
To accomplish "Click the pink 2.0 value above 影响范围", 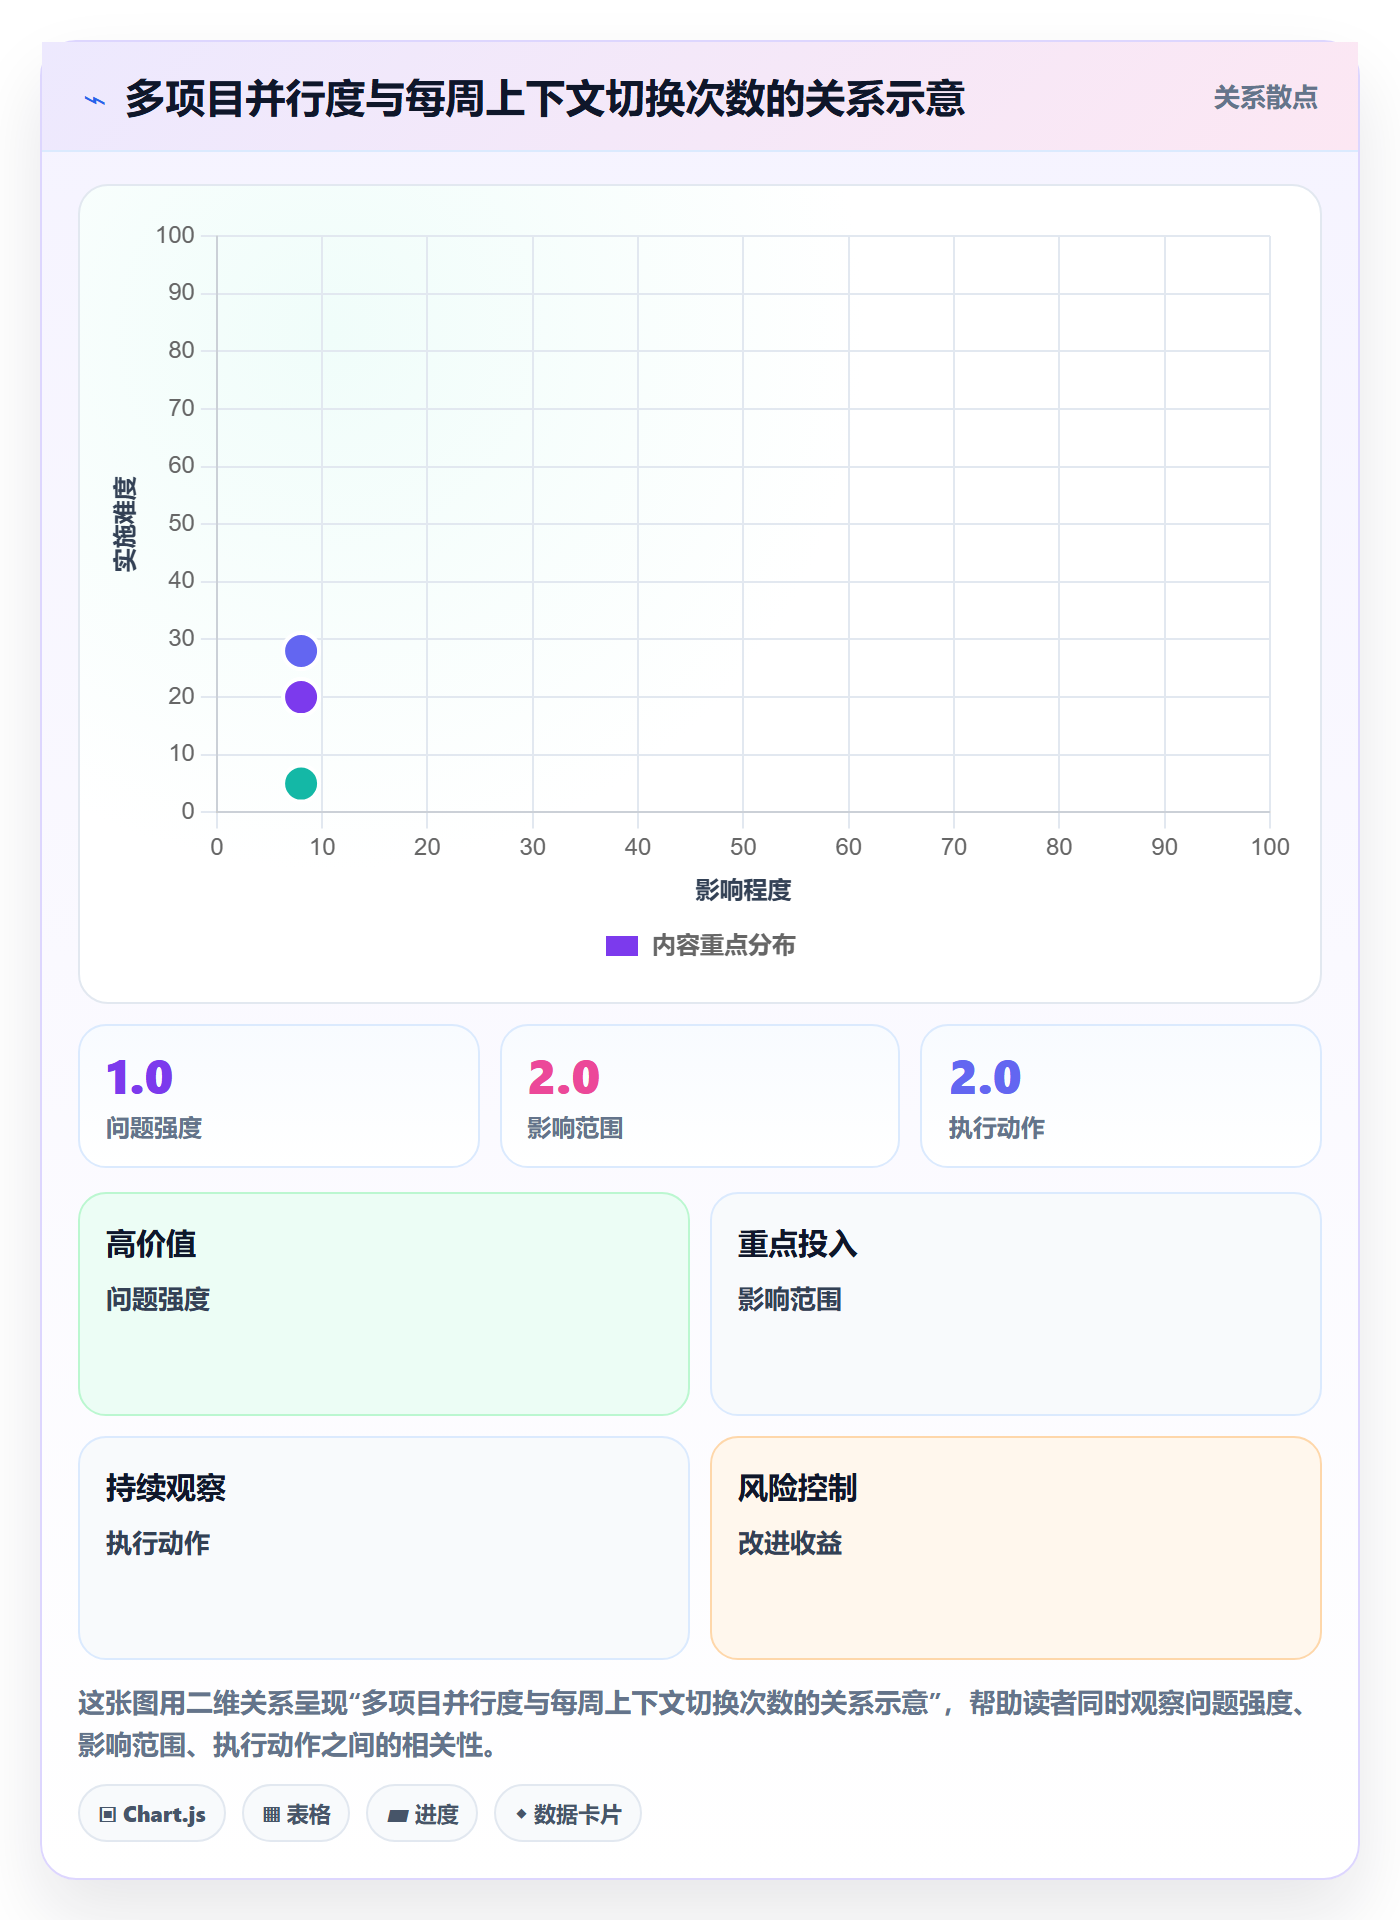I will pos(564,1078).
